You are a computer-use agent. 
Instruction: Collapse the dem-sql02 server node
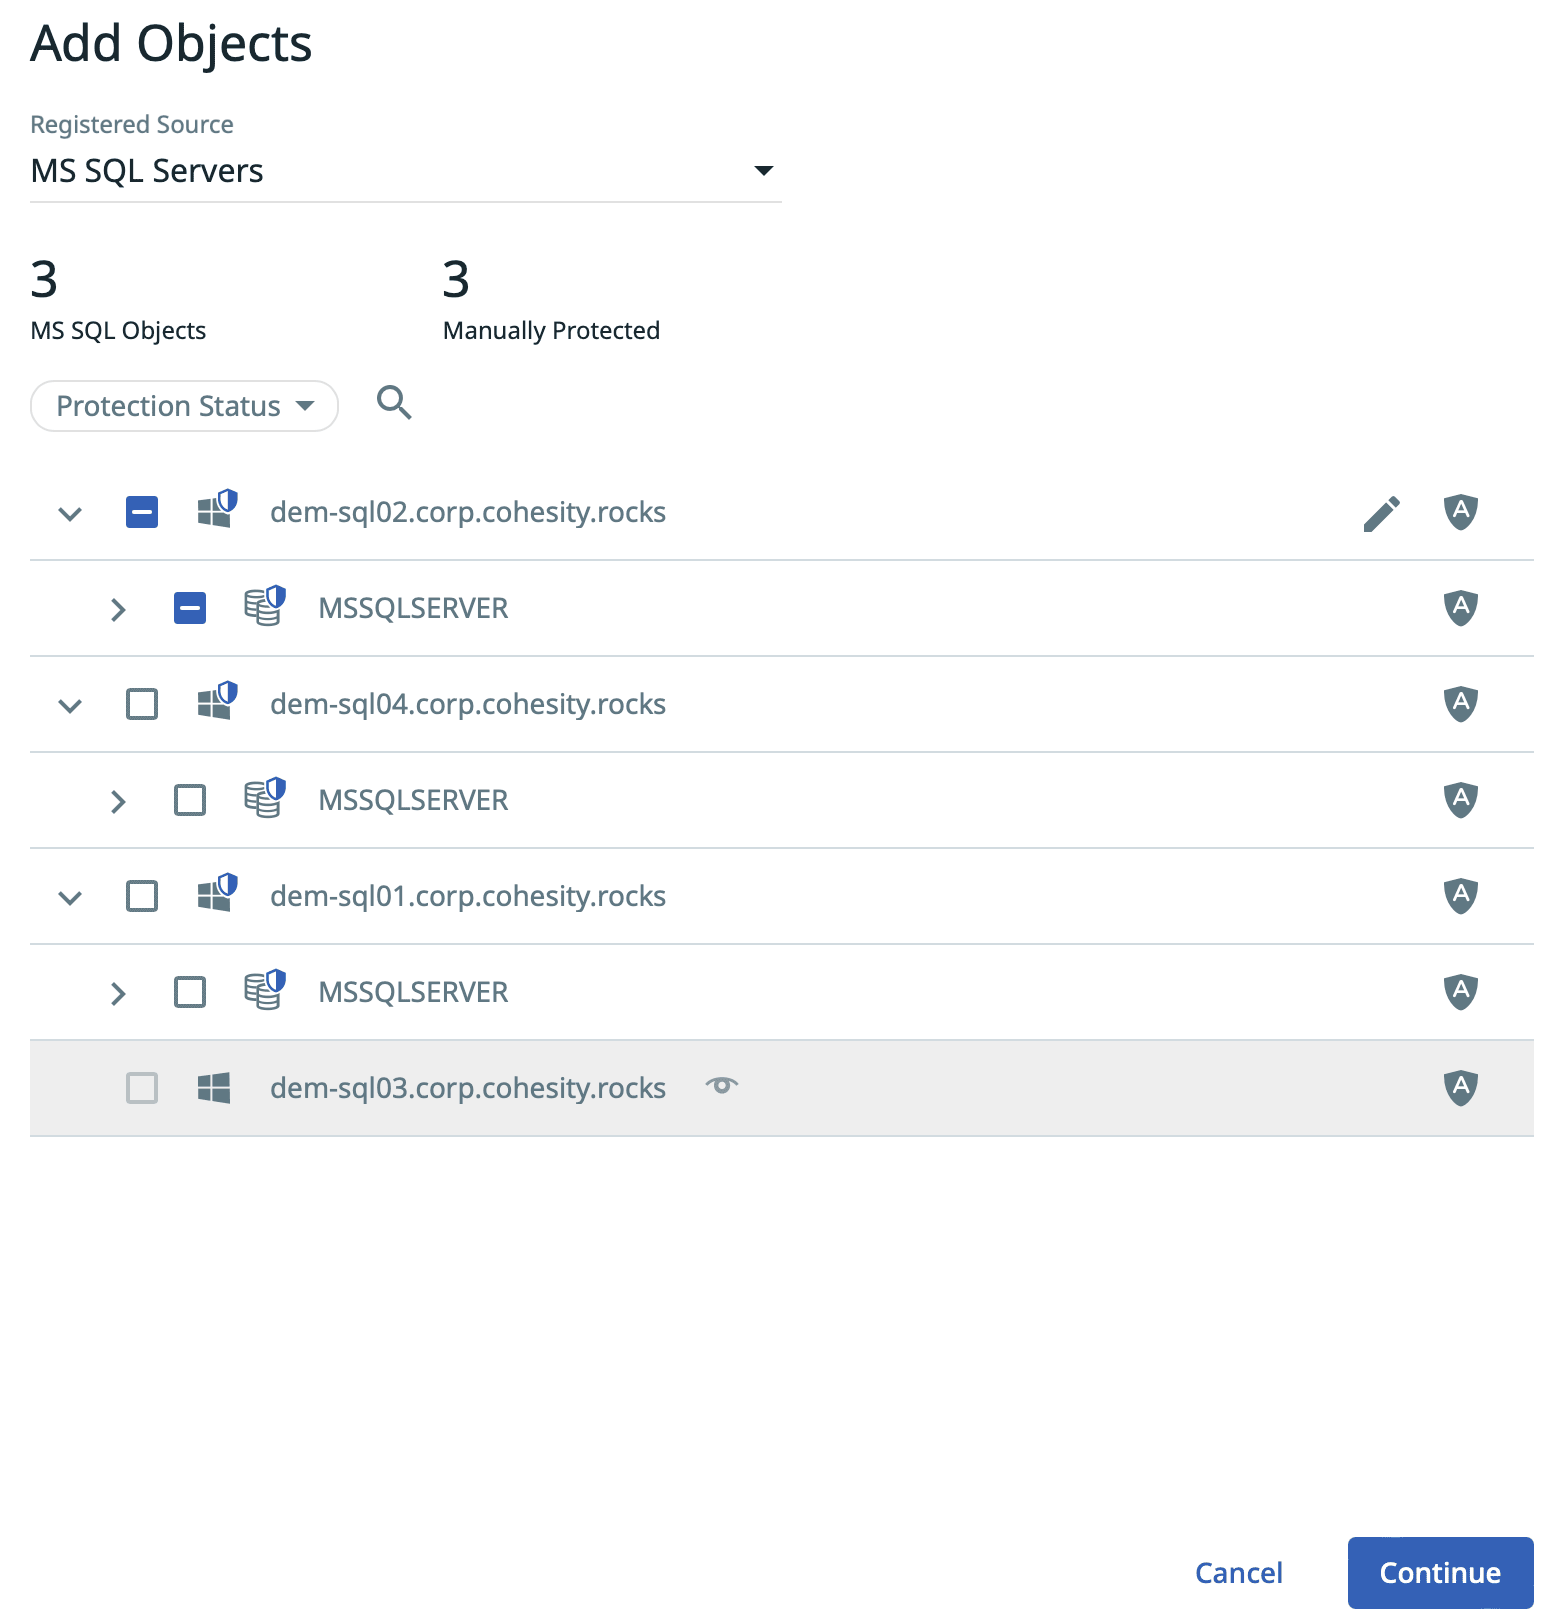click(70, 514)
